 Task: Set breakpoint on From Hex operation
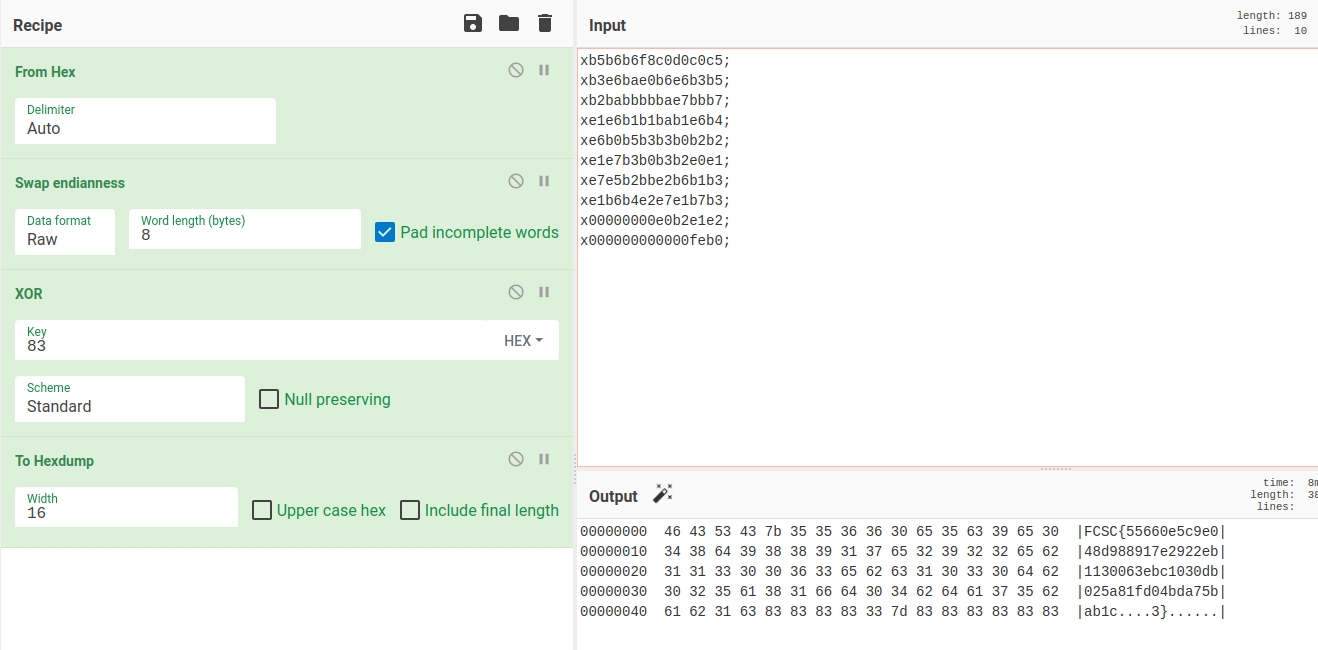click(x=545, y=70)
